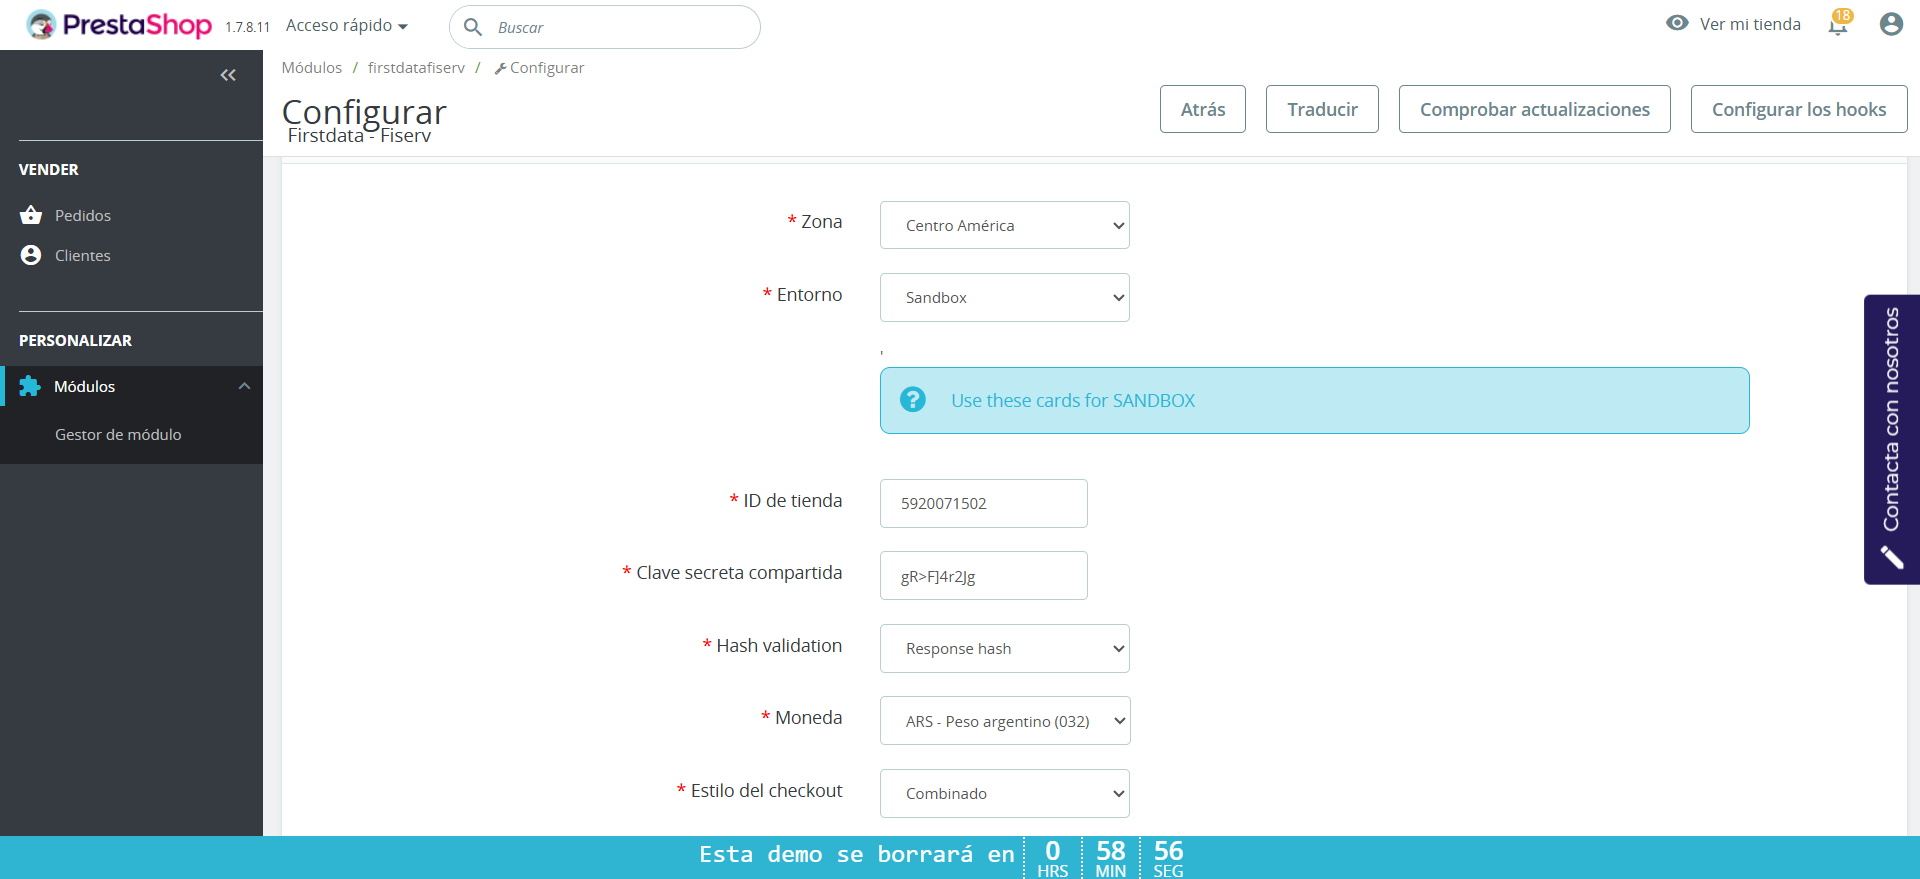Click the Configurar page title

coord(364,111)
